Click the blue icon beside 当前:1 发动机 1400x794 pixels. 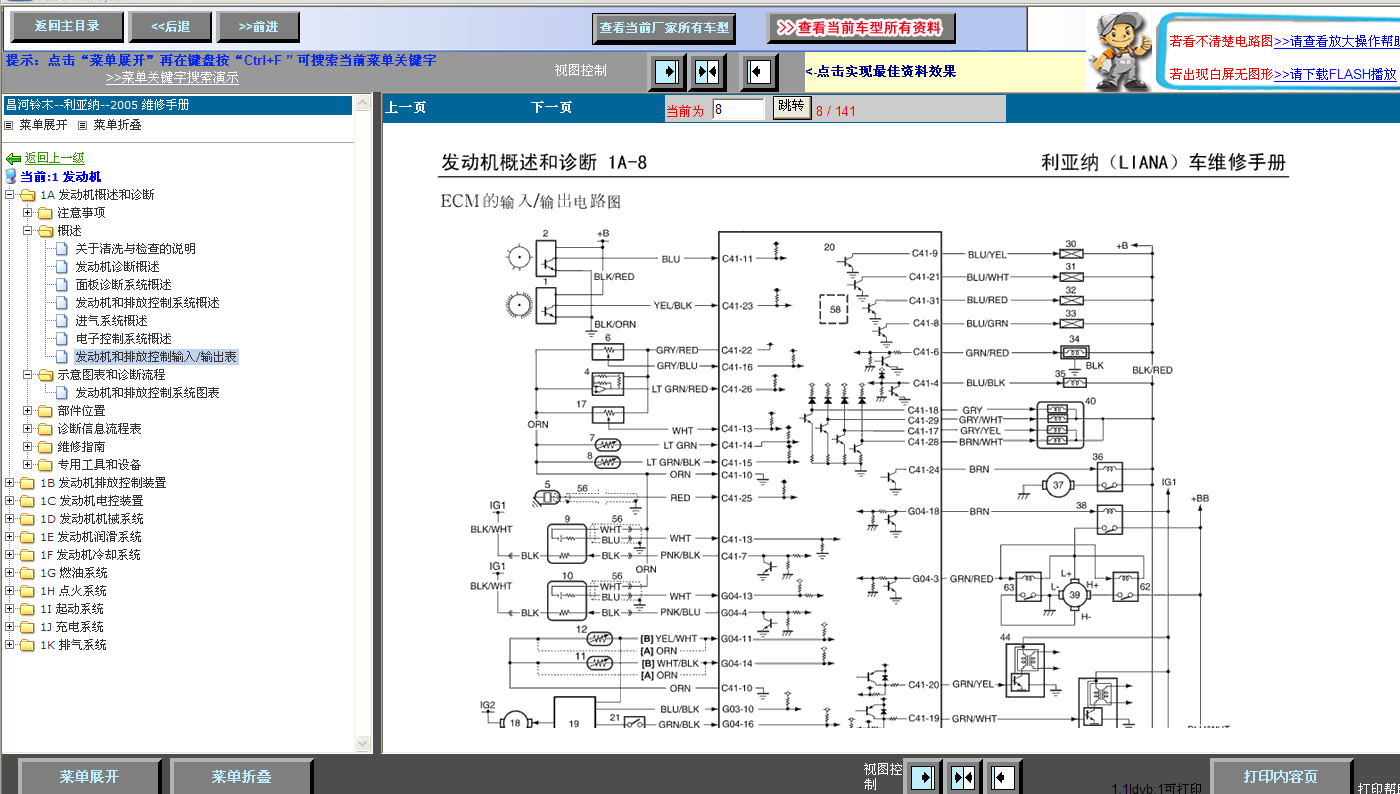coord(11,176)
